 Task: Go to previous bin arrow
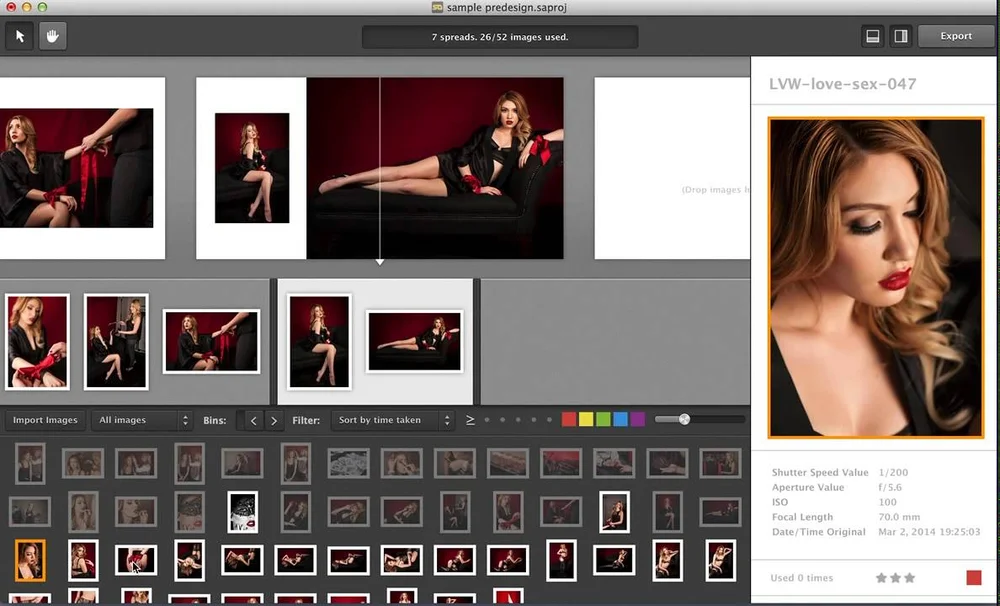(253, 421)
